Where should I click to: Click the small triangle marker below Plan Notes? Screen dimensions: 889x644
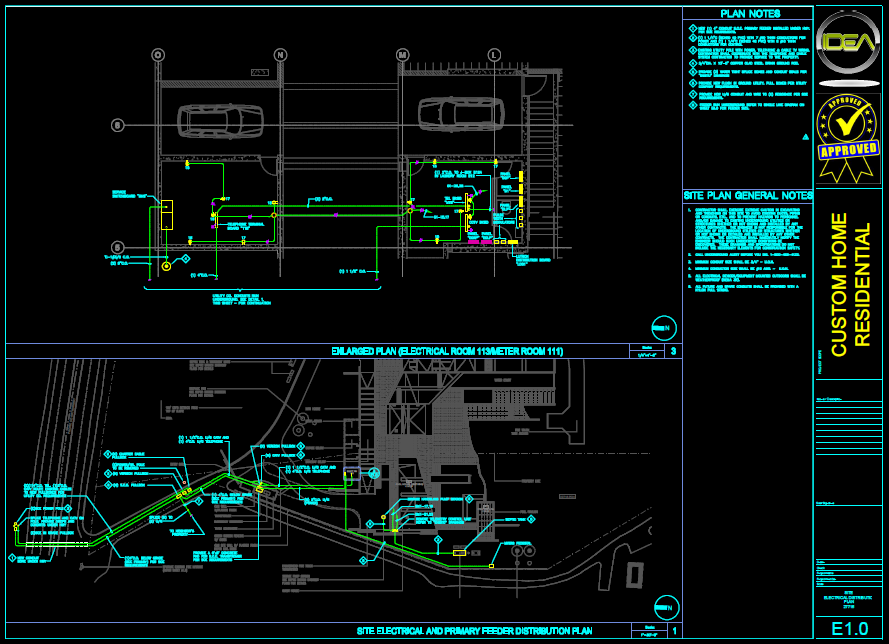pyautogui.click(x=805, y=137)
